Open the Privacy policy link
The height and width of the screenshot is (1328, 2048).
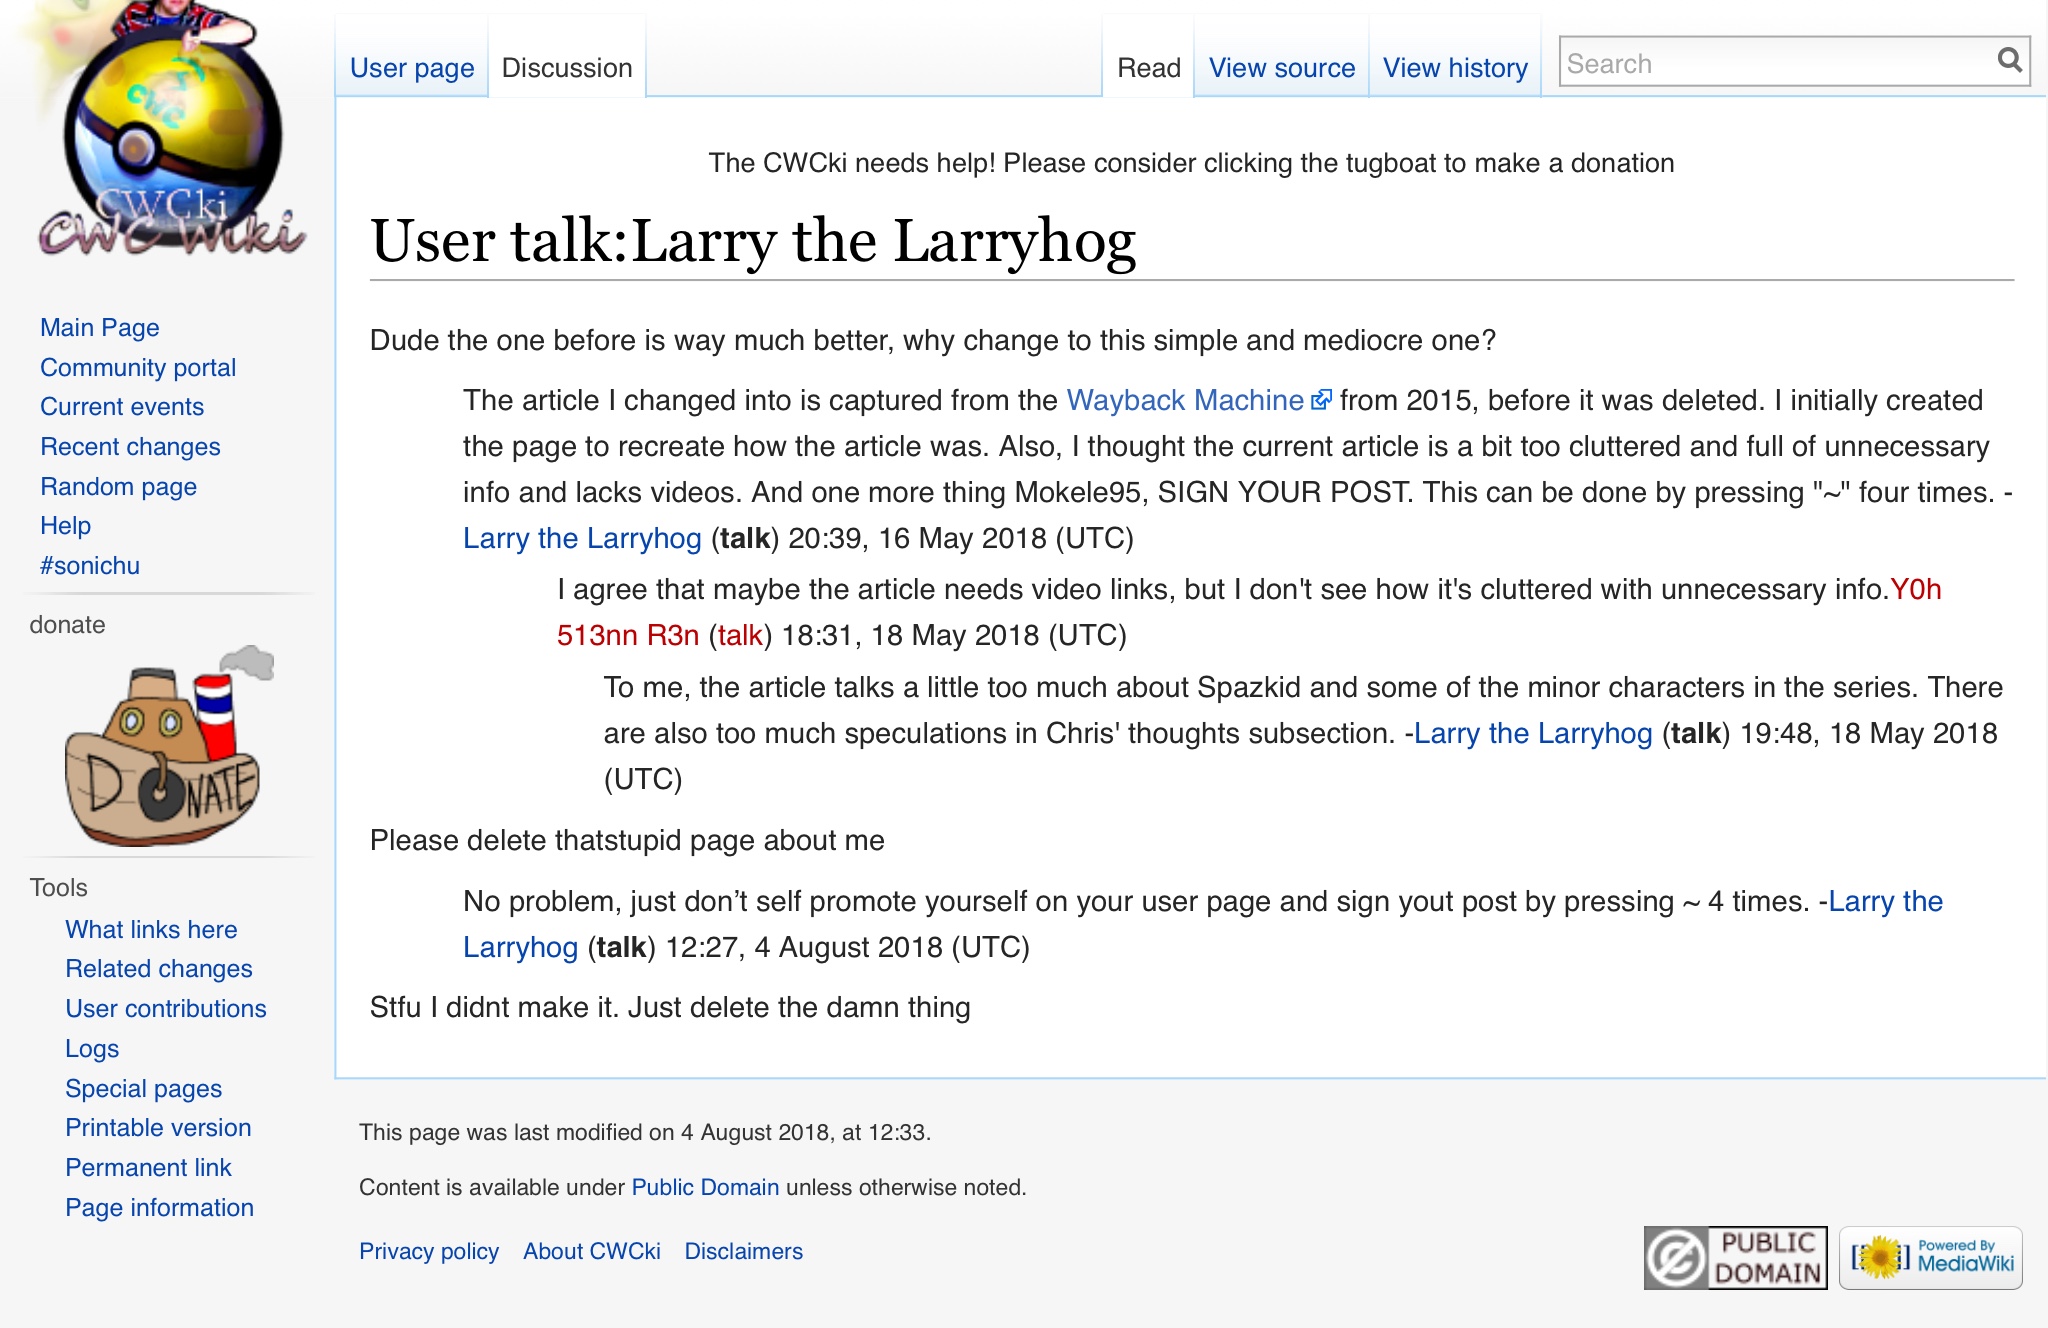coord(429,1251)
